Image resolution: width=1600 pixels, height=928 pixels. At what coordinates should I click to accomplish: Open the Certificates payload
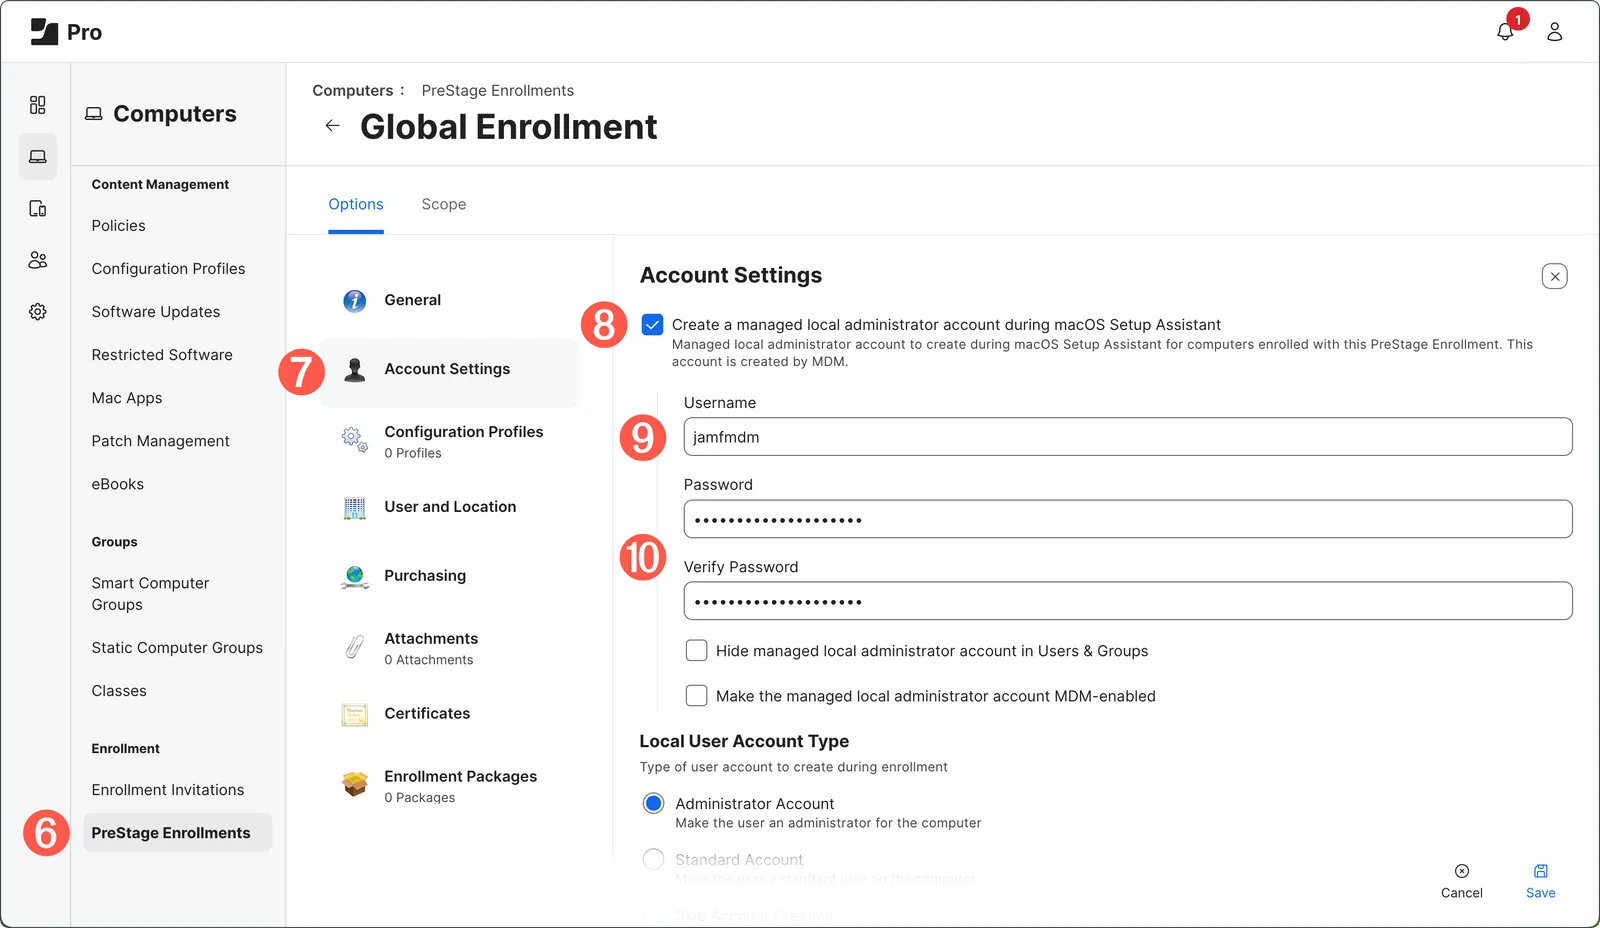[x=427, y=713]
